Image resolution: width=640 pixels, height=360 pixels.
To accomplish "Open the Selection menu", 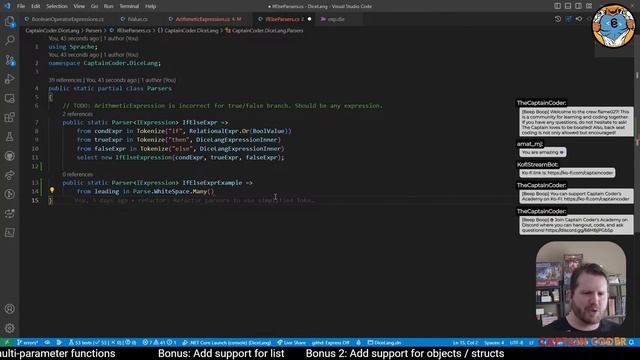I will [x=57, y=6].
